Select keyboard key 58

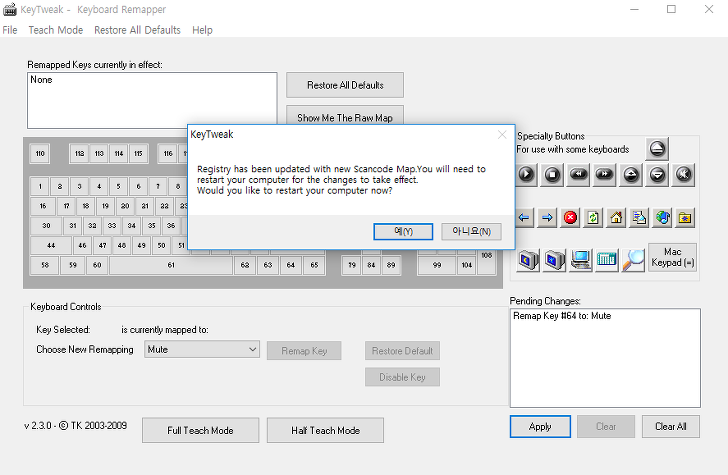point(45,265)
